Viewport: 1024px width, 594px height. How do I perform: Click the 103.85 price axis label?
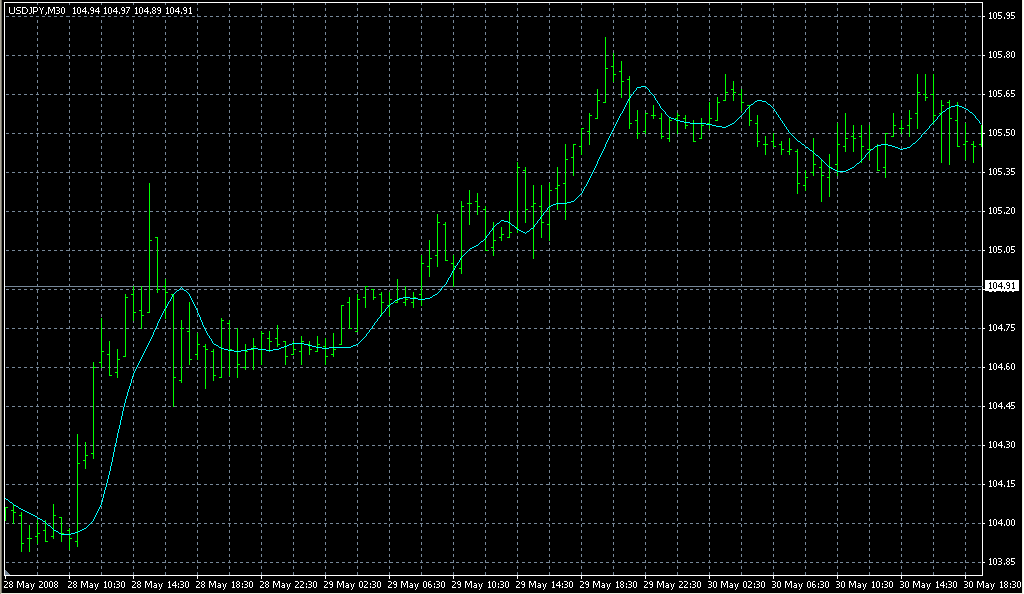(1001, 561)
